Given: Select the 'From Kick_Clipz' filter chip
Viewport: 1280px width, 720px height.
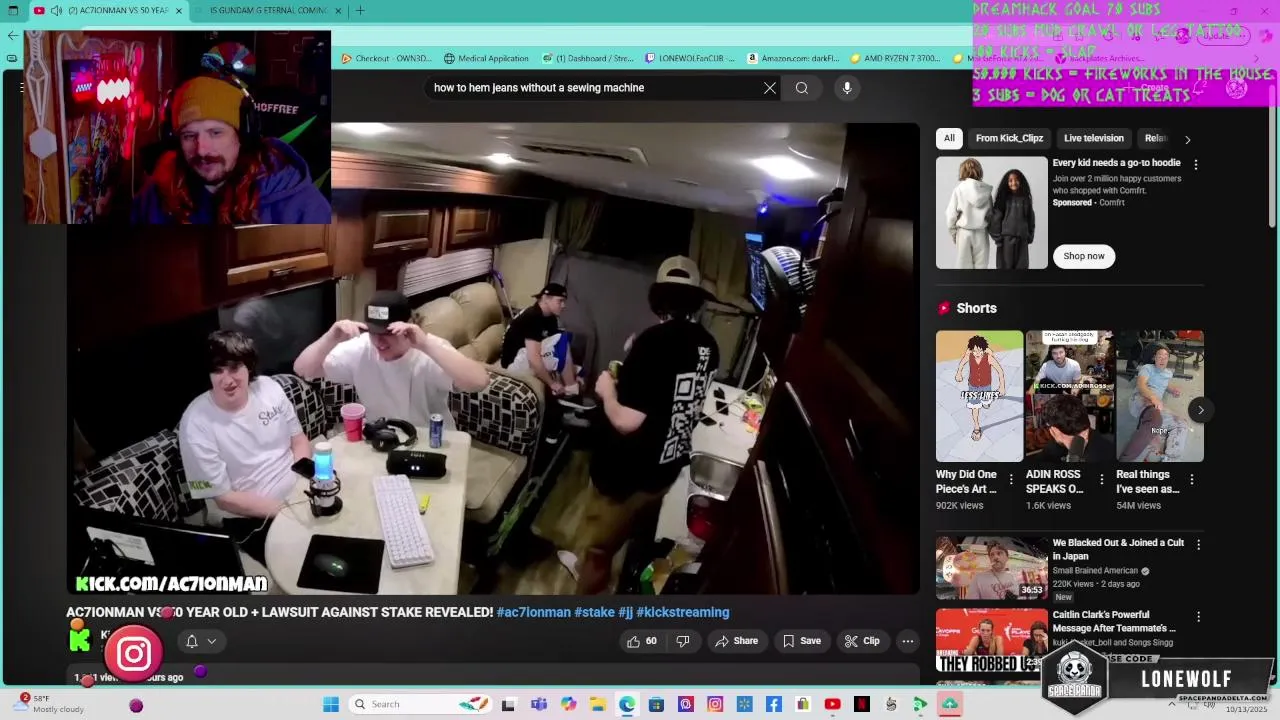Looking at the screenshot, I should click(1009, 138).
